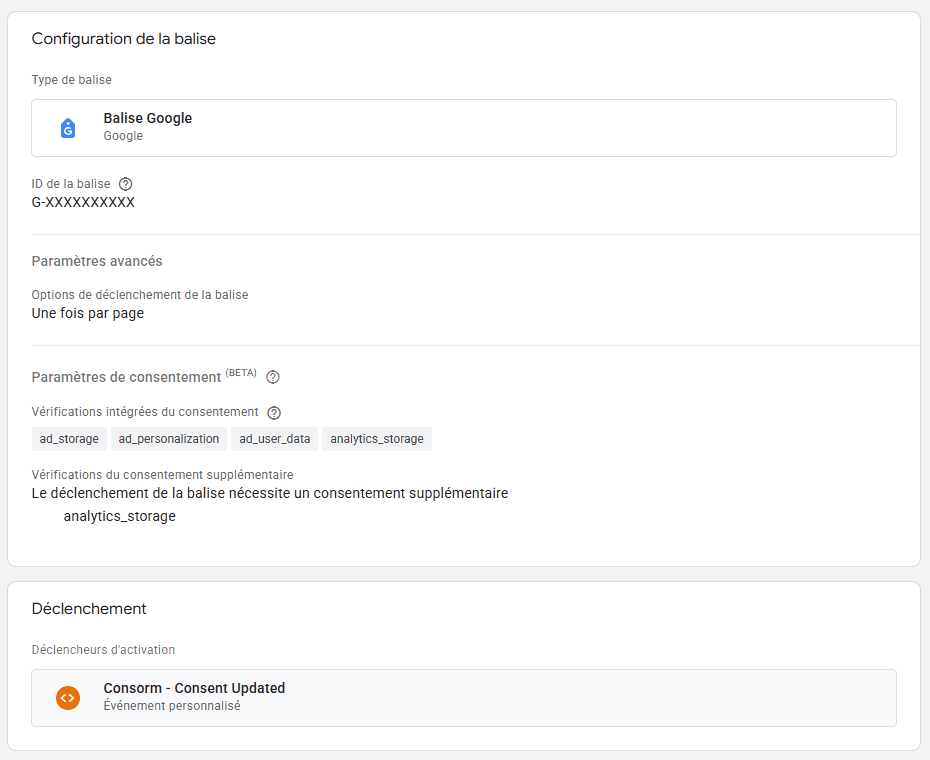Open help icon beside Paramètres de consentement
930x760 pixels.
(x=273, y=377)
